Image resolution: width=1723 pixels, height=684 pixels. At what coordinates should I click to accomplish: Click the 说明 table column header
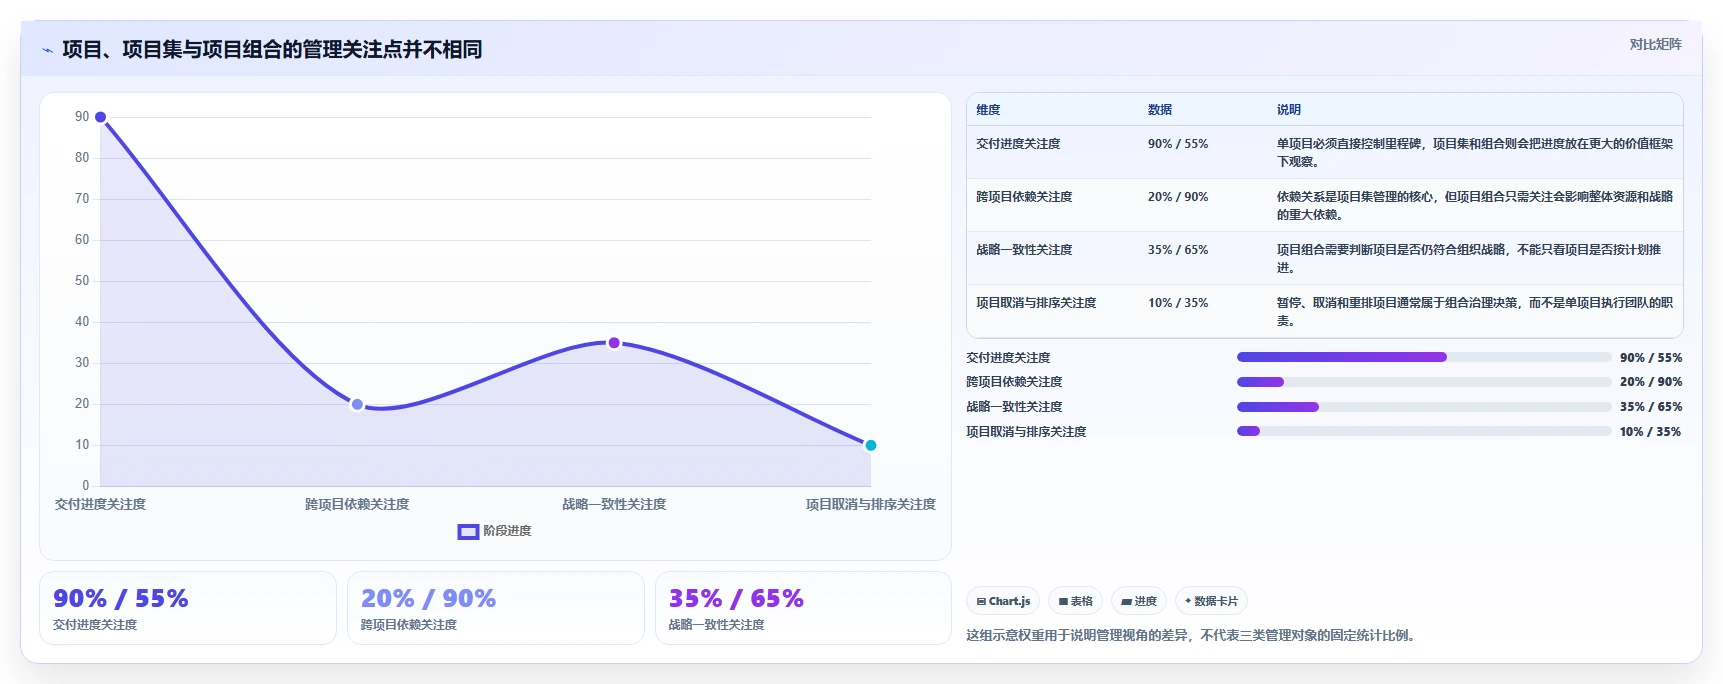pyautogui.click(x=1289, y=110)
